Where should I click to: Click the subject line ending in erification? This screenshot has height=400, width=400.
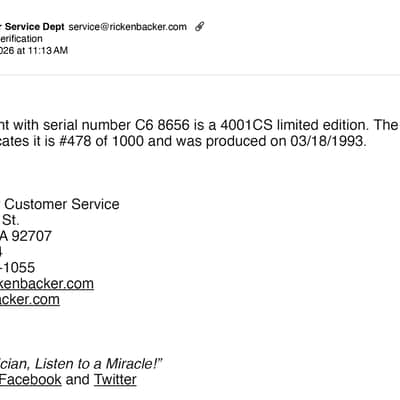point(21,39)
